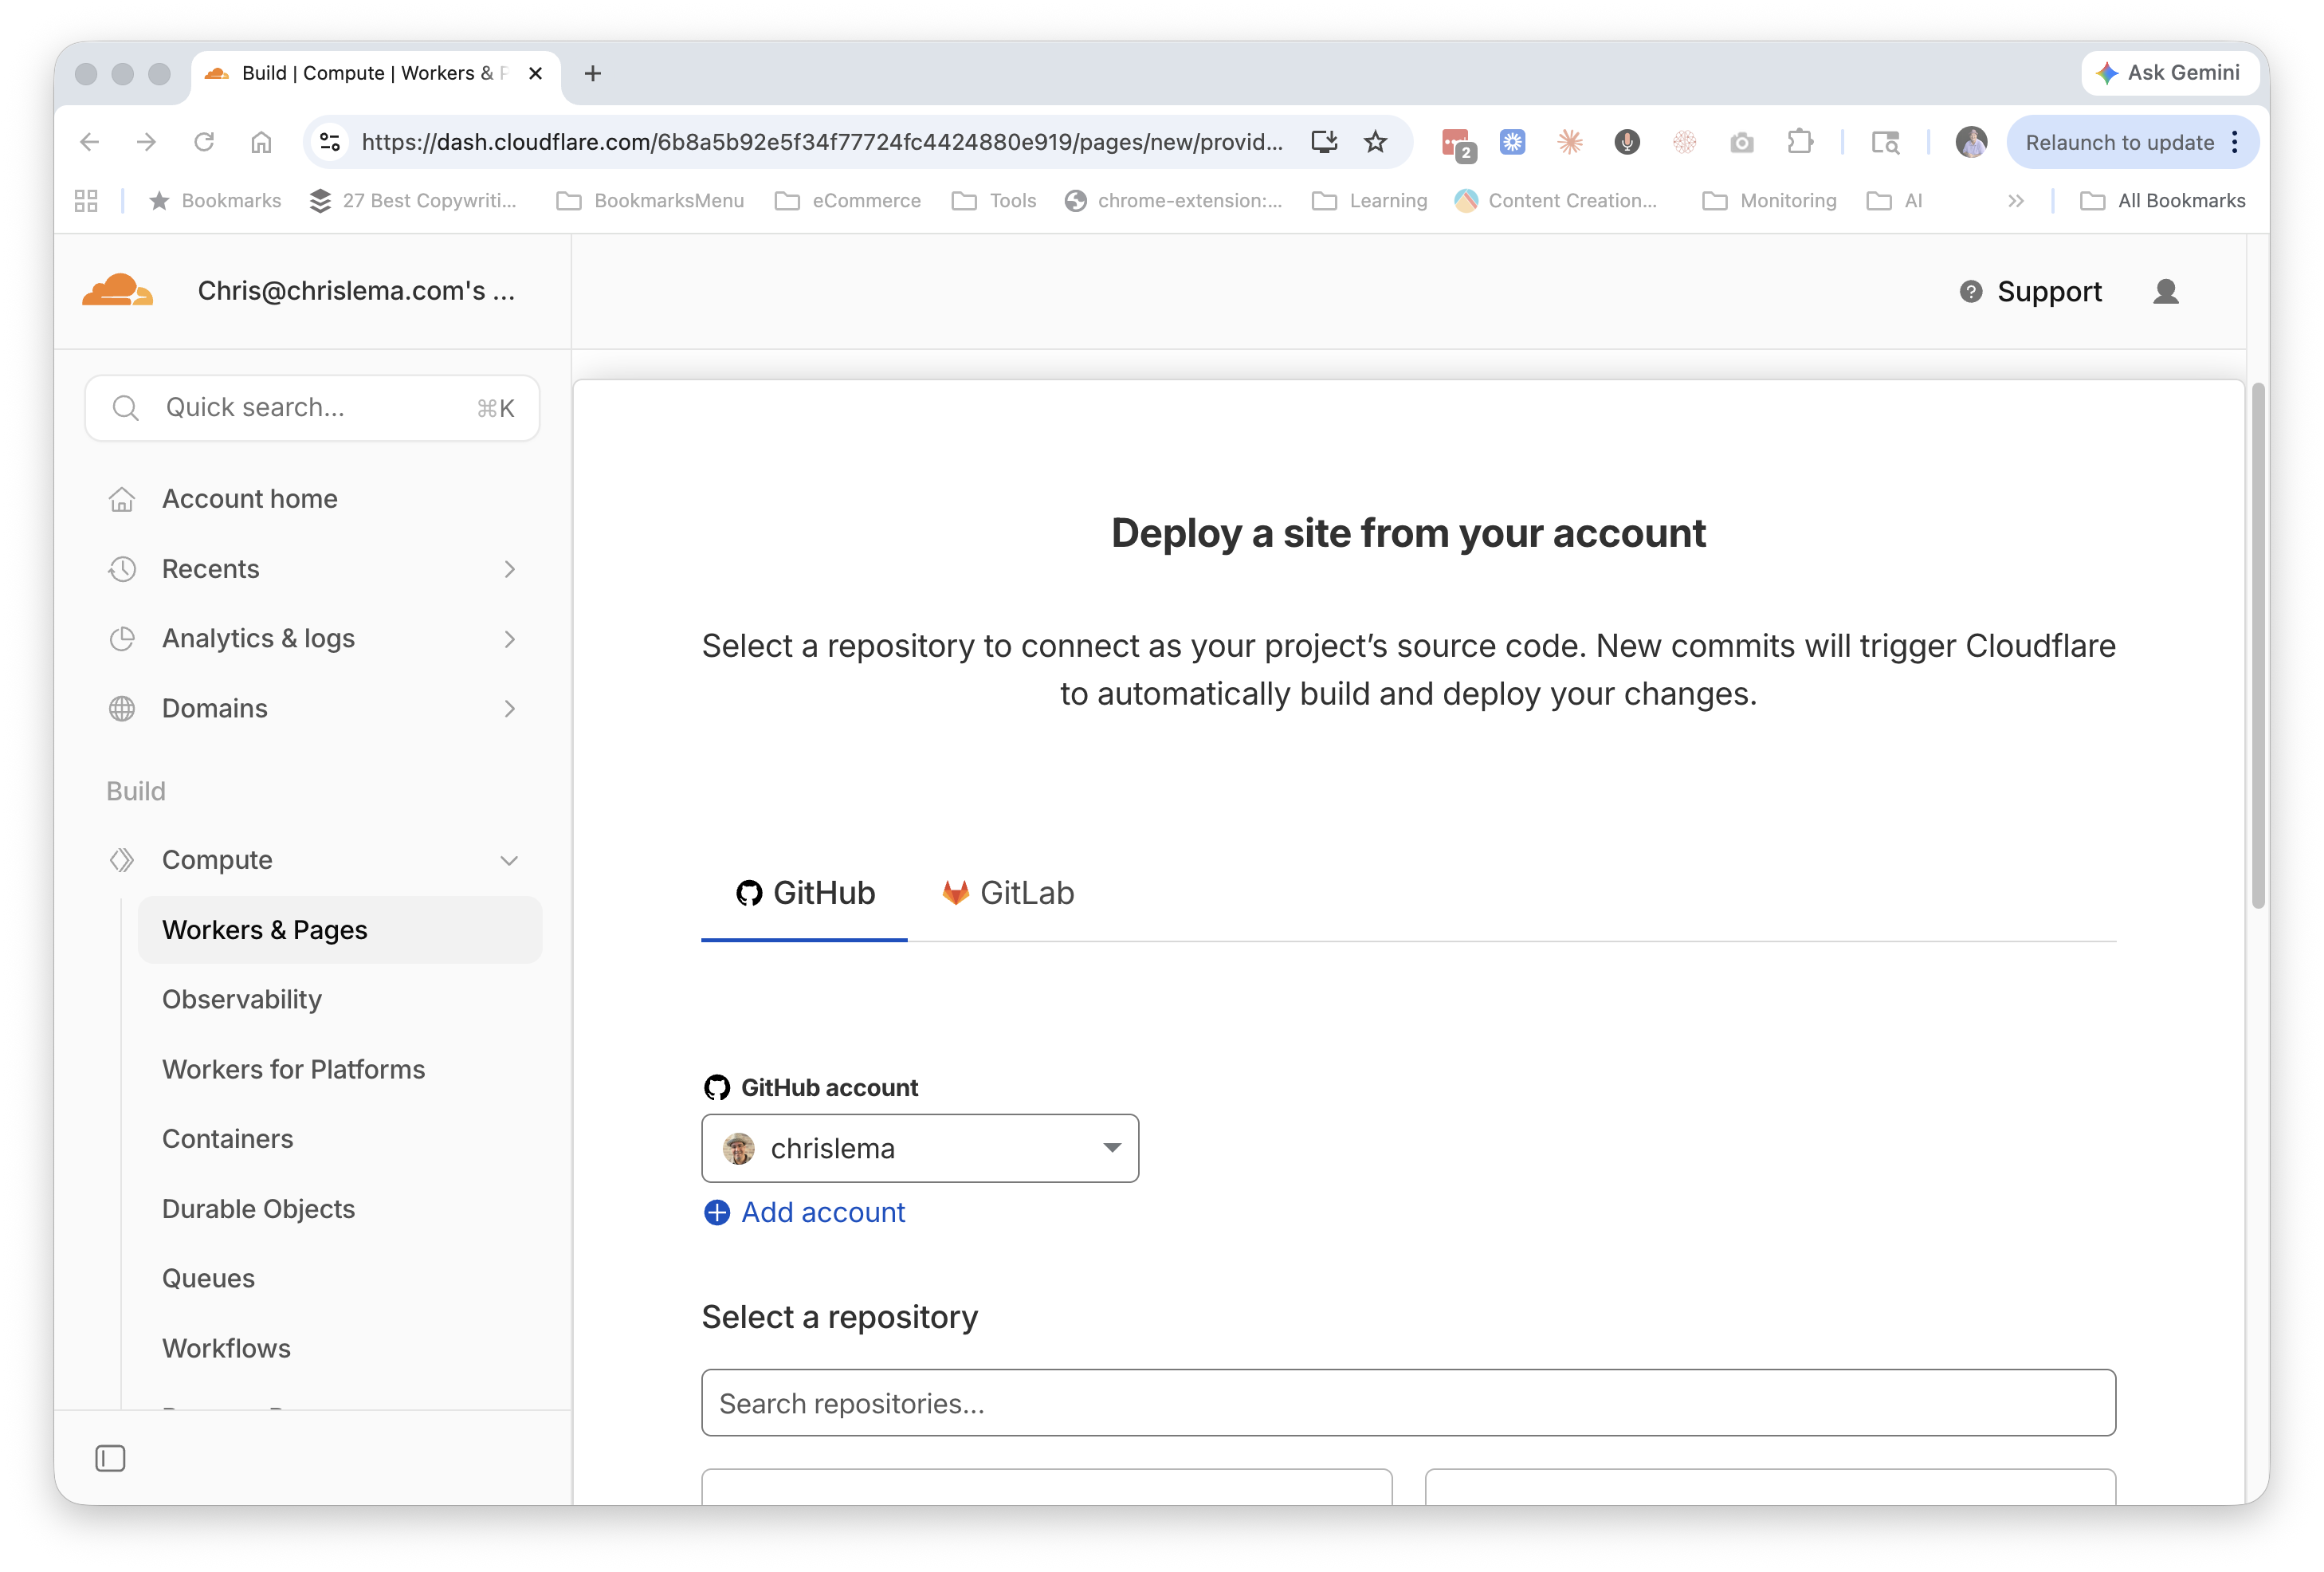Open the browser home page icon
This screenshot has width=2324, height=1572.
[x=261, y=142]
